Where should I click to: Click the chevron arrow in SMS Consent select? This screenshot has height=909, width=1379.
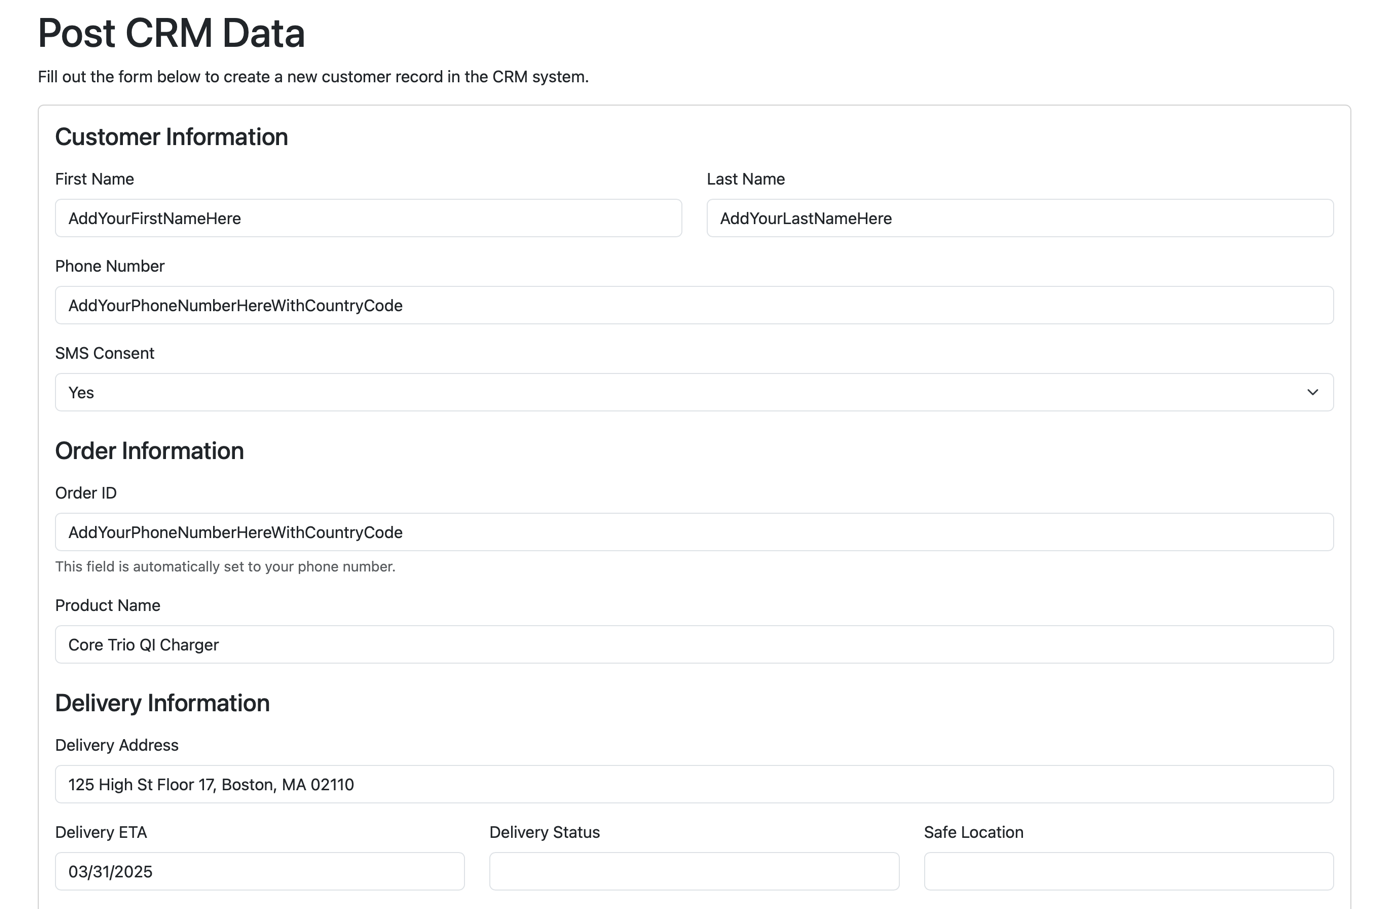click(1312, 392)
